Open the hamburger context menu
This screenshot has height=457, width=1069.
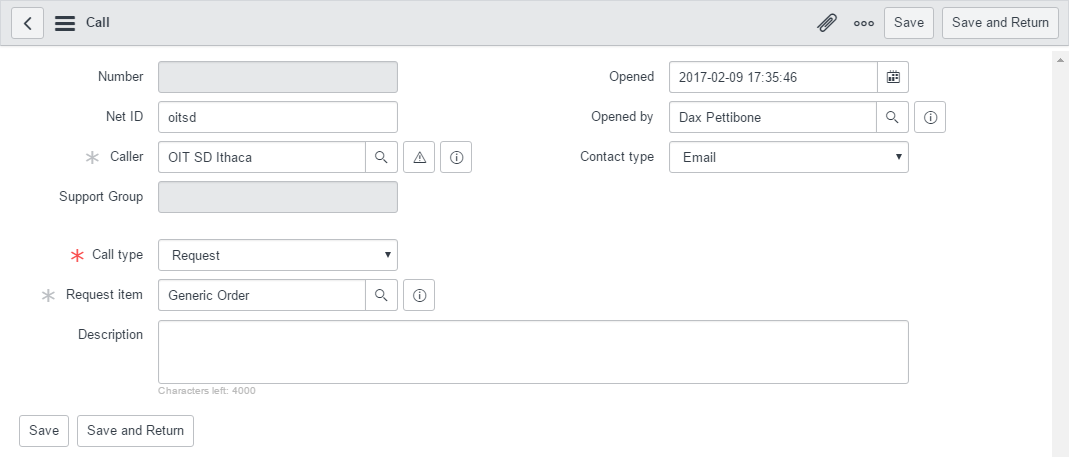tap(65, 23)
